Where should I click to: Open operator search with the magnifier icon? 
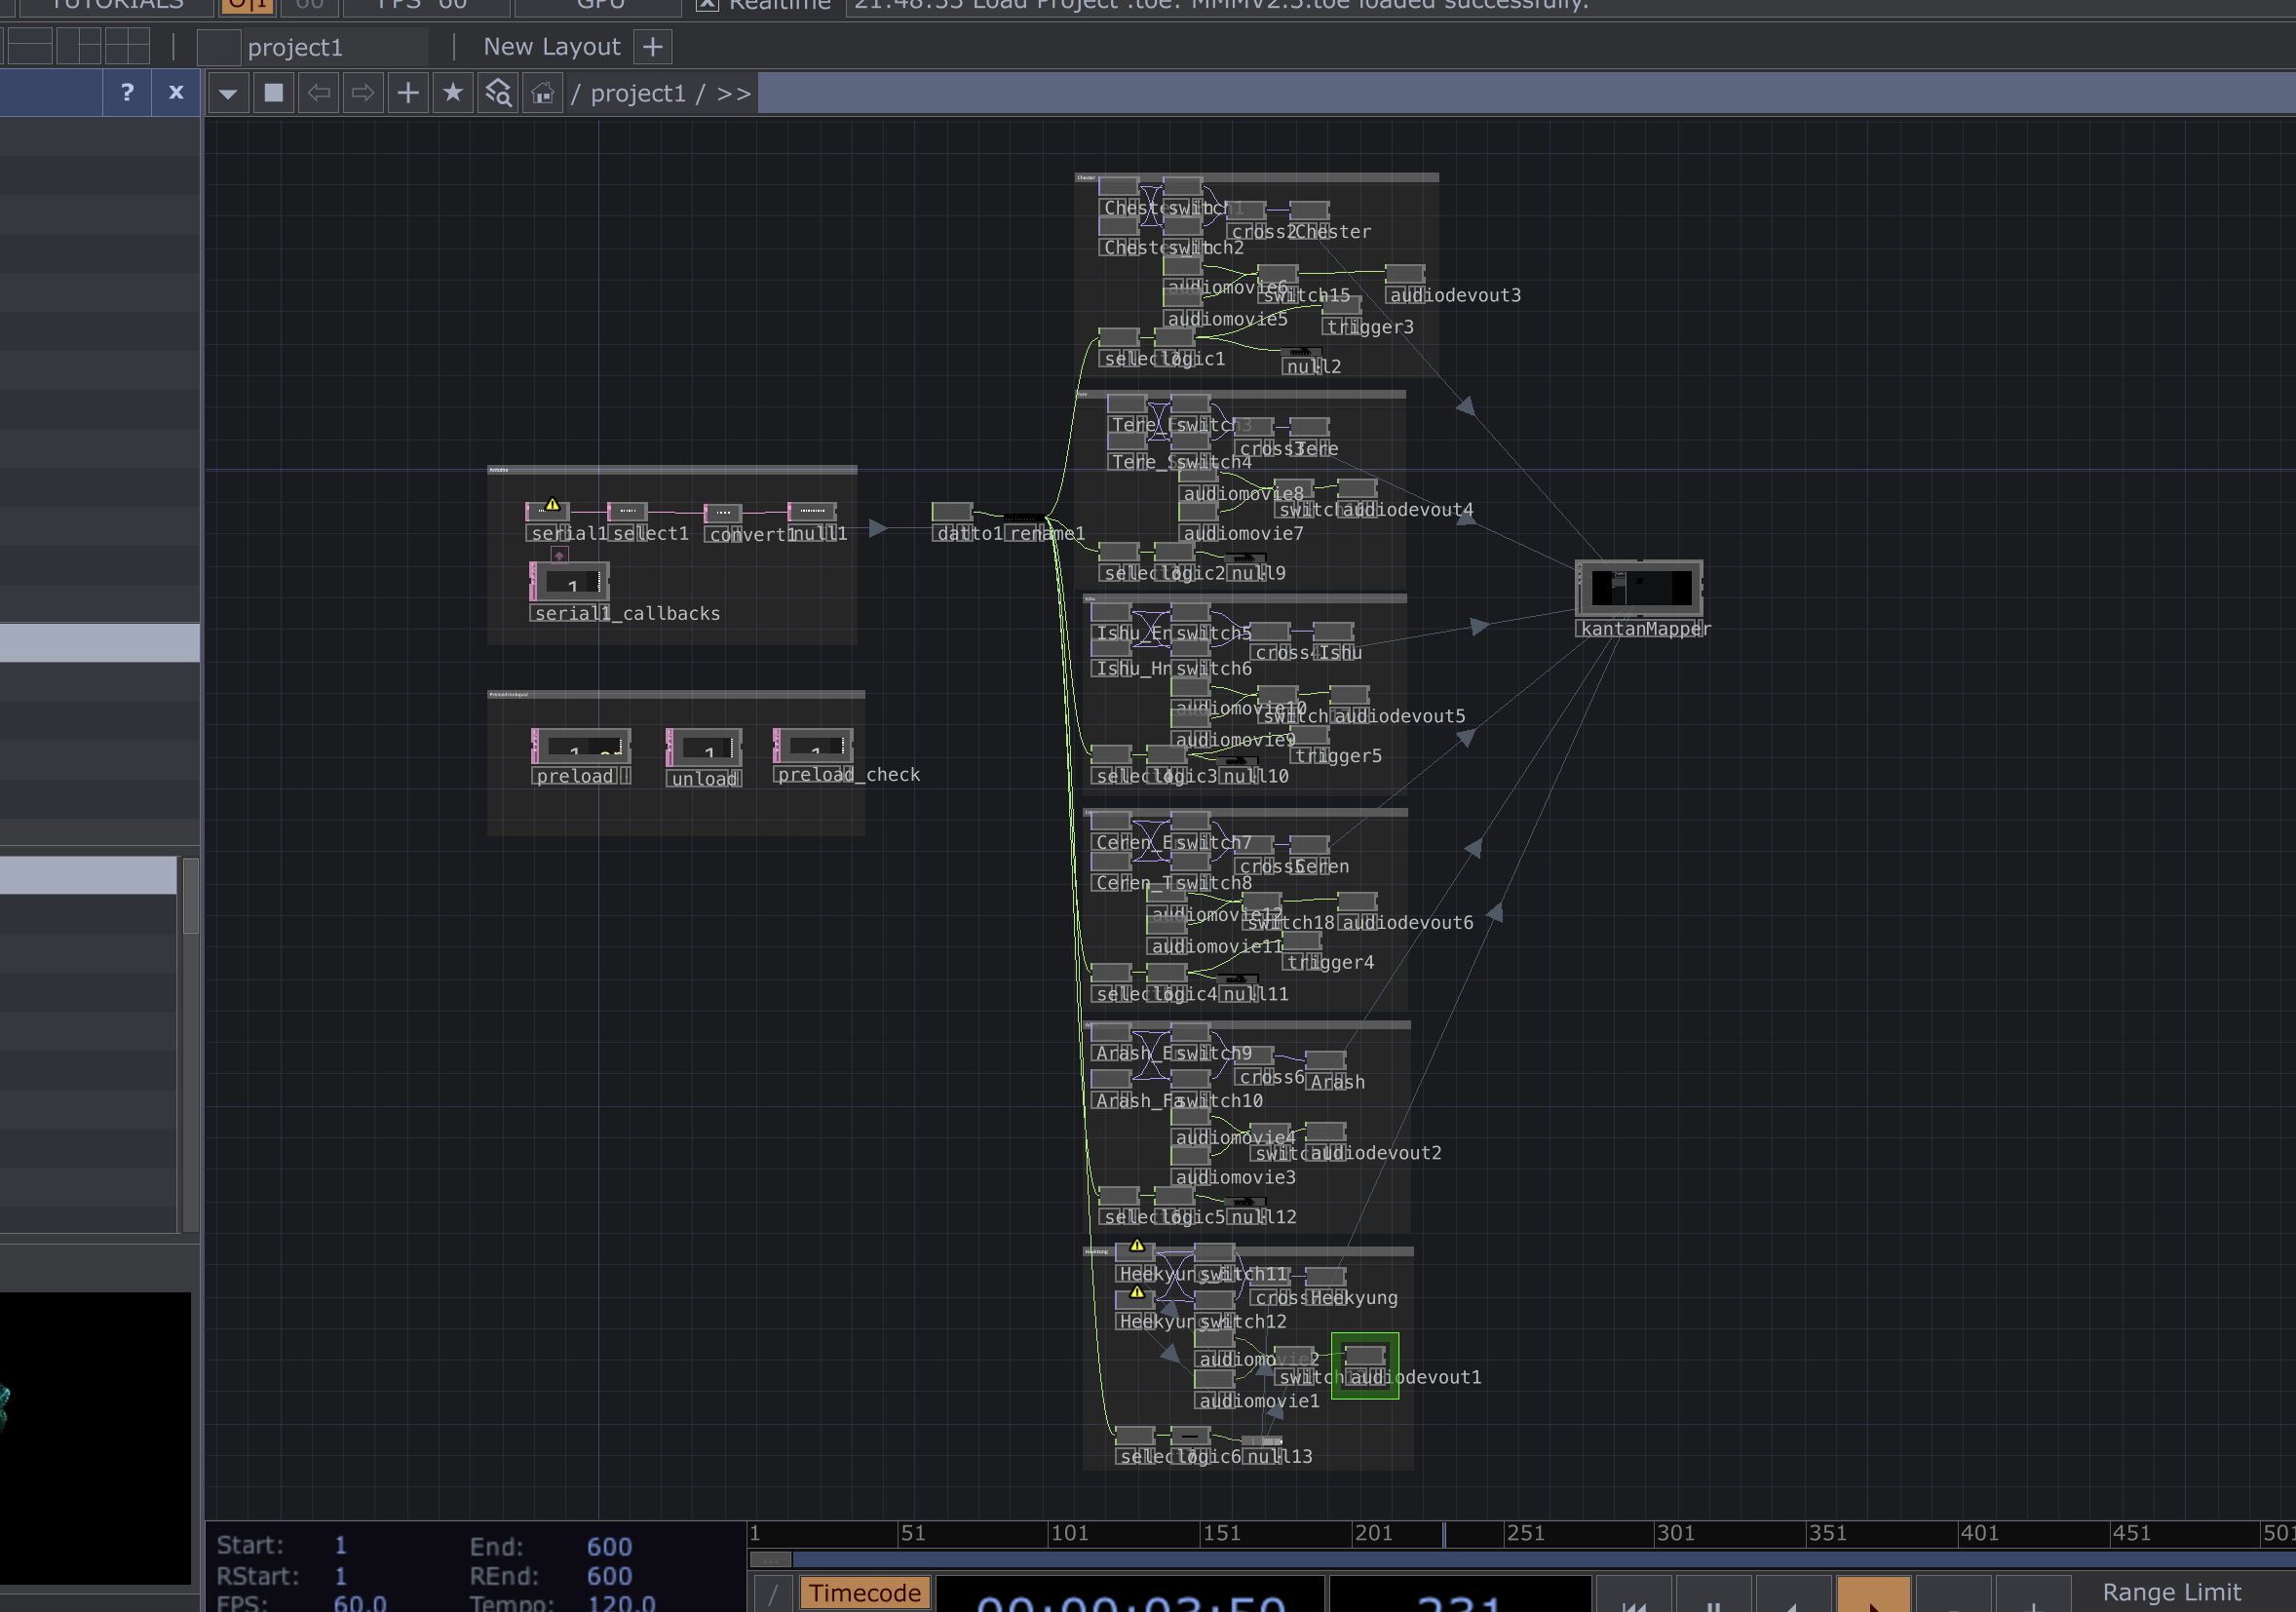(x=497, y=92)
